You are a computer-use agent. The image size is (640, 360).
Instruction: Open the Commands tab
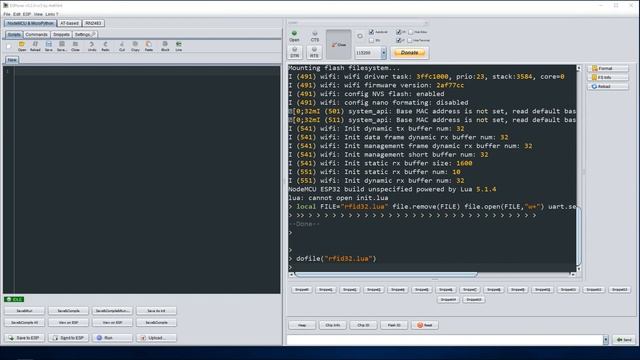click(x=37, y=35)
